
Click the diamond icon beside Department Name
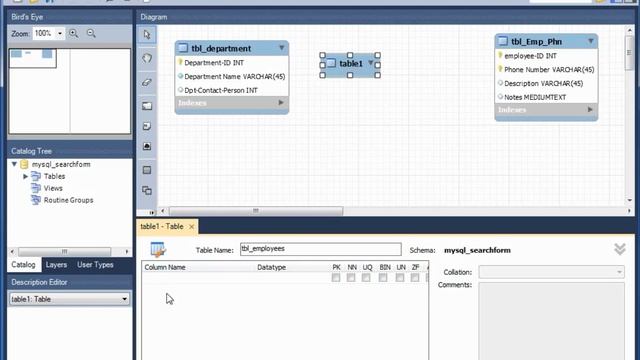pos(180,76)
